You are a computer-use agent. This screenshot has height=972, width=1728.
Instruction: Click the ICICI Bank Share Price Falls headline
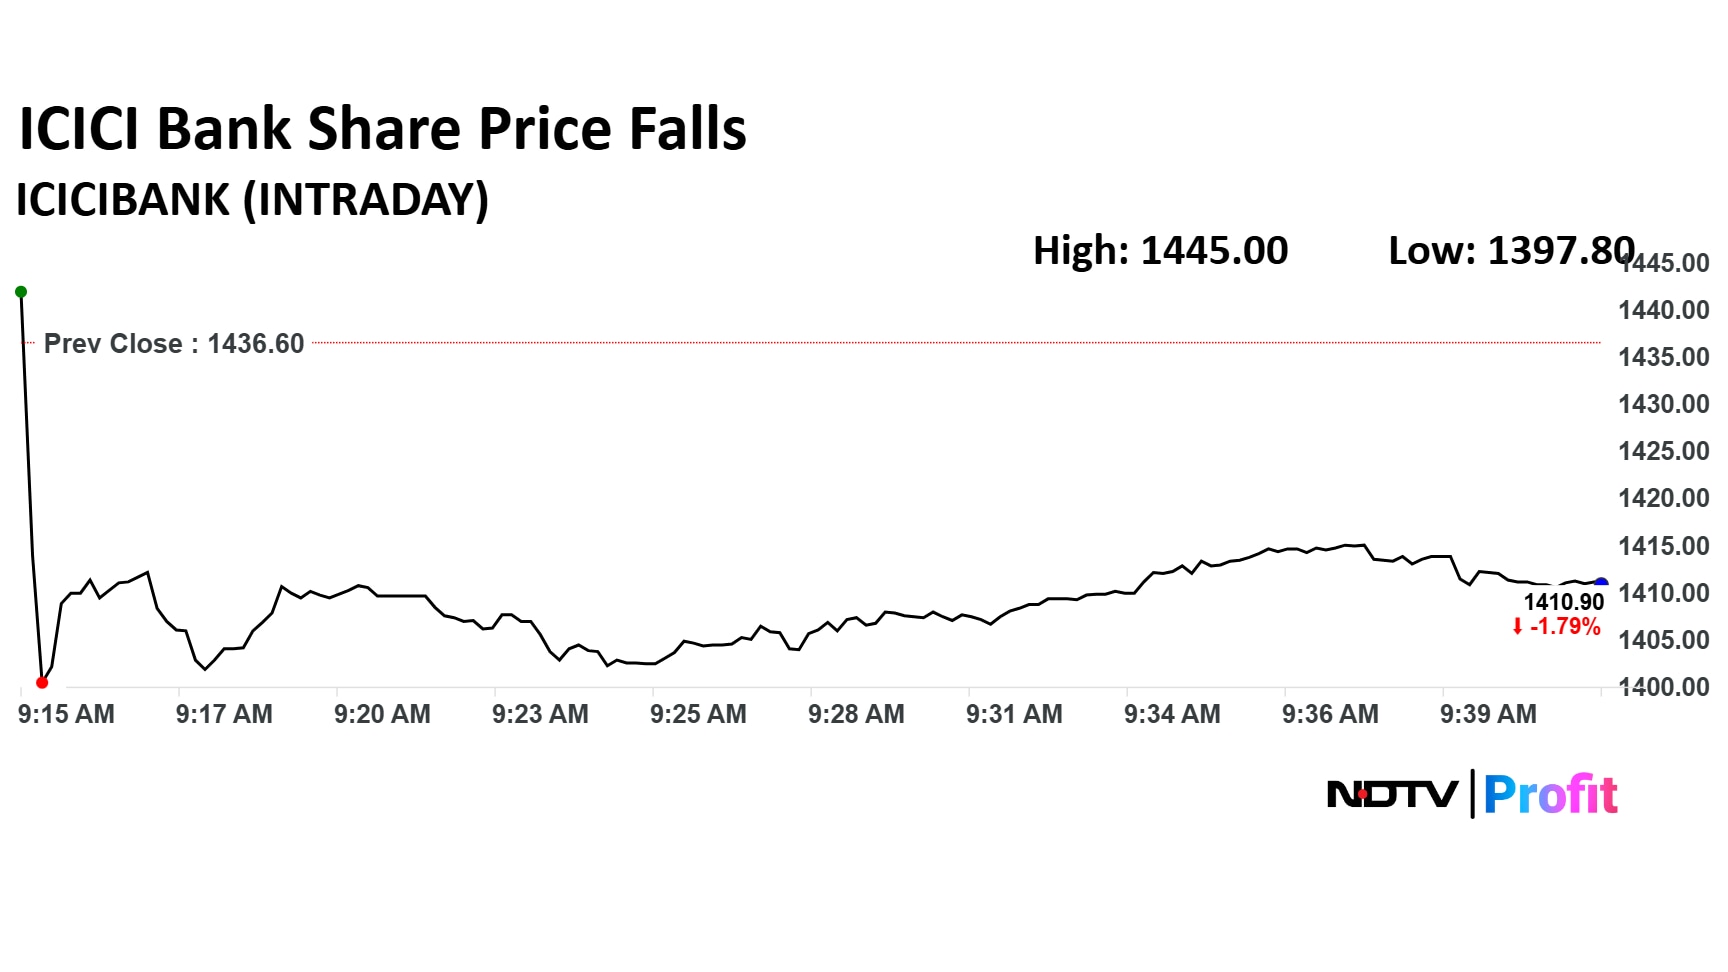click(x=383, y=130)
